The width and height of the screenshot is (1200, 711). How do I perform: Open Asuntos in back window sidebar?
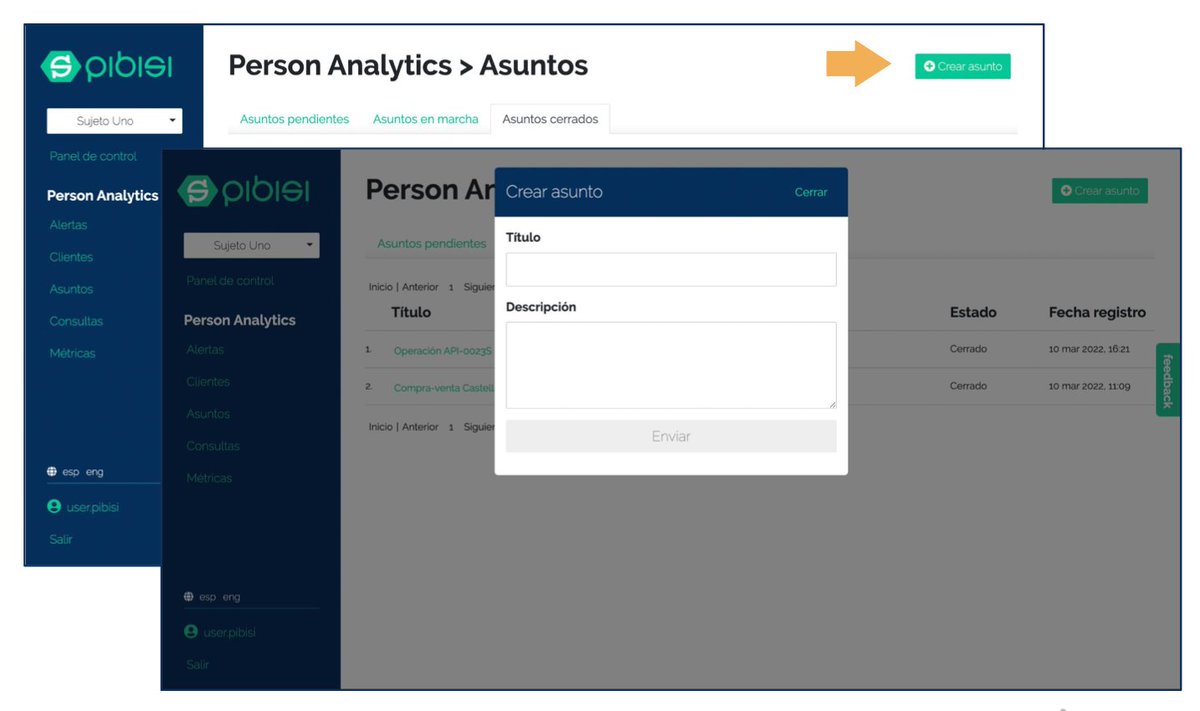[x=71, y=289]
